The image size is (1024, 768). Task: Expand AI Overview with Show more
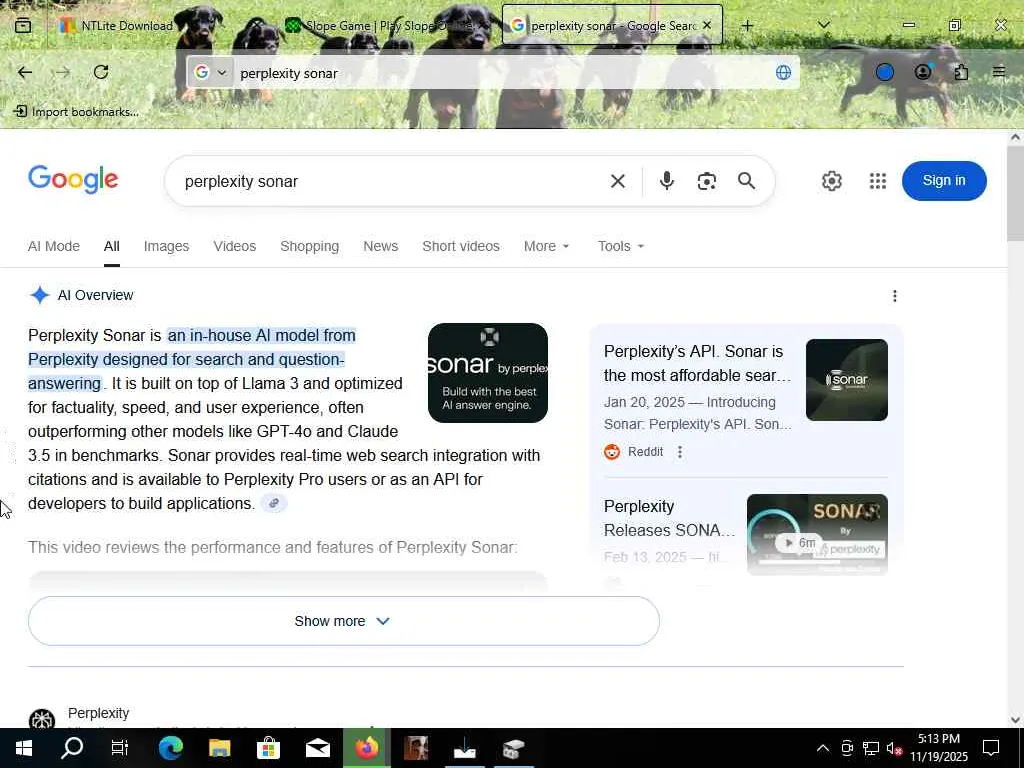pyautogui.click(x=344, y=621)
